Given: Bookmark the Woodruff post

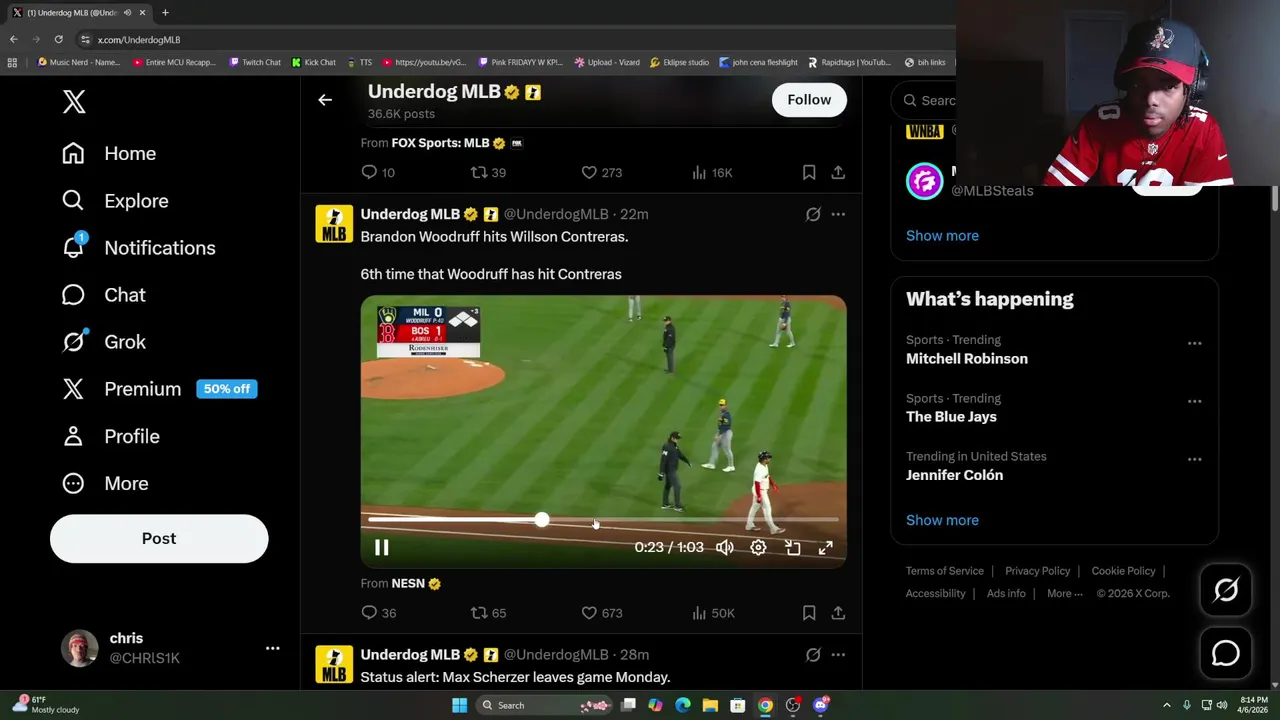Looking at the screenshot, I should pyautogui.click(x=809, y=613).
